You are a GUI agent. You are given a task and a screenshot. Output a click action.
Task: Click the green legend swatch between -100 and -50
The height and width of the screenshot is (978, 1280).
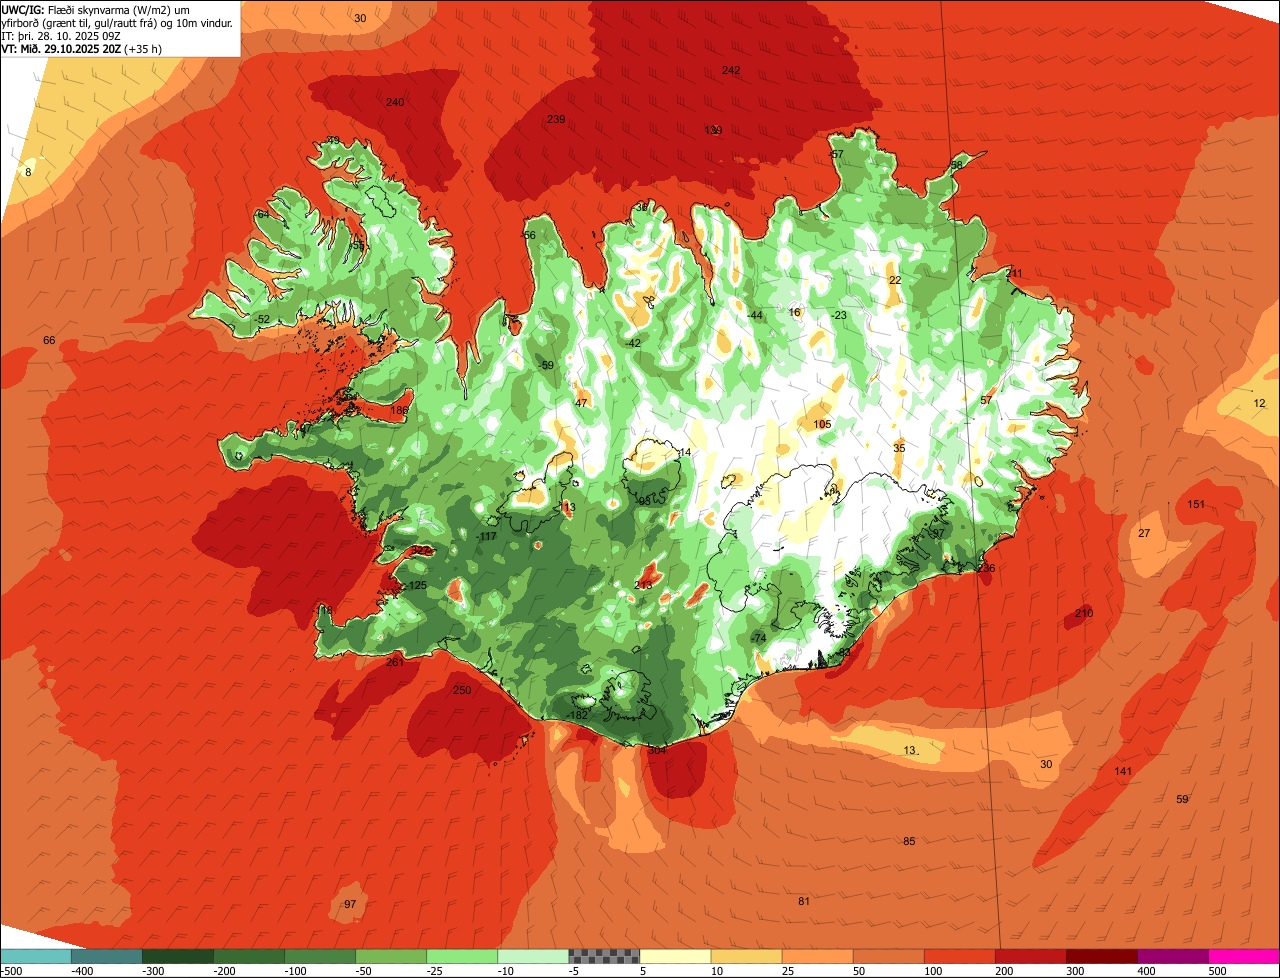[x=320, y=956]
